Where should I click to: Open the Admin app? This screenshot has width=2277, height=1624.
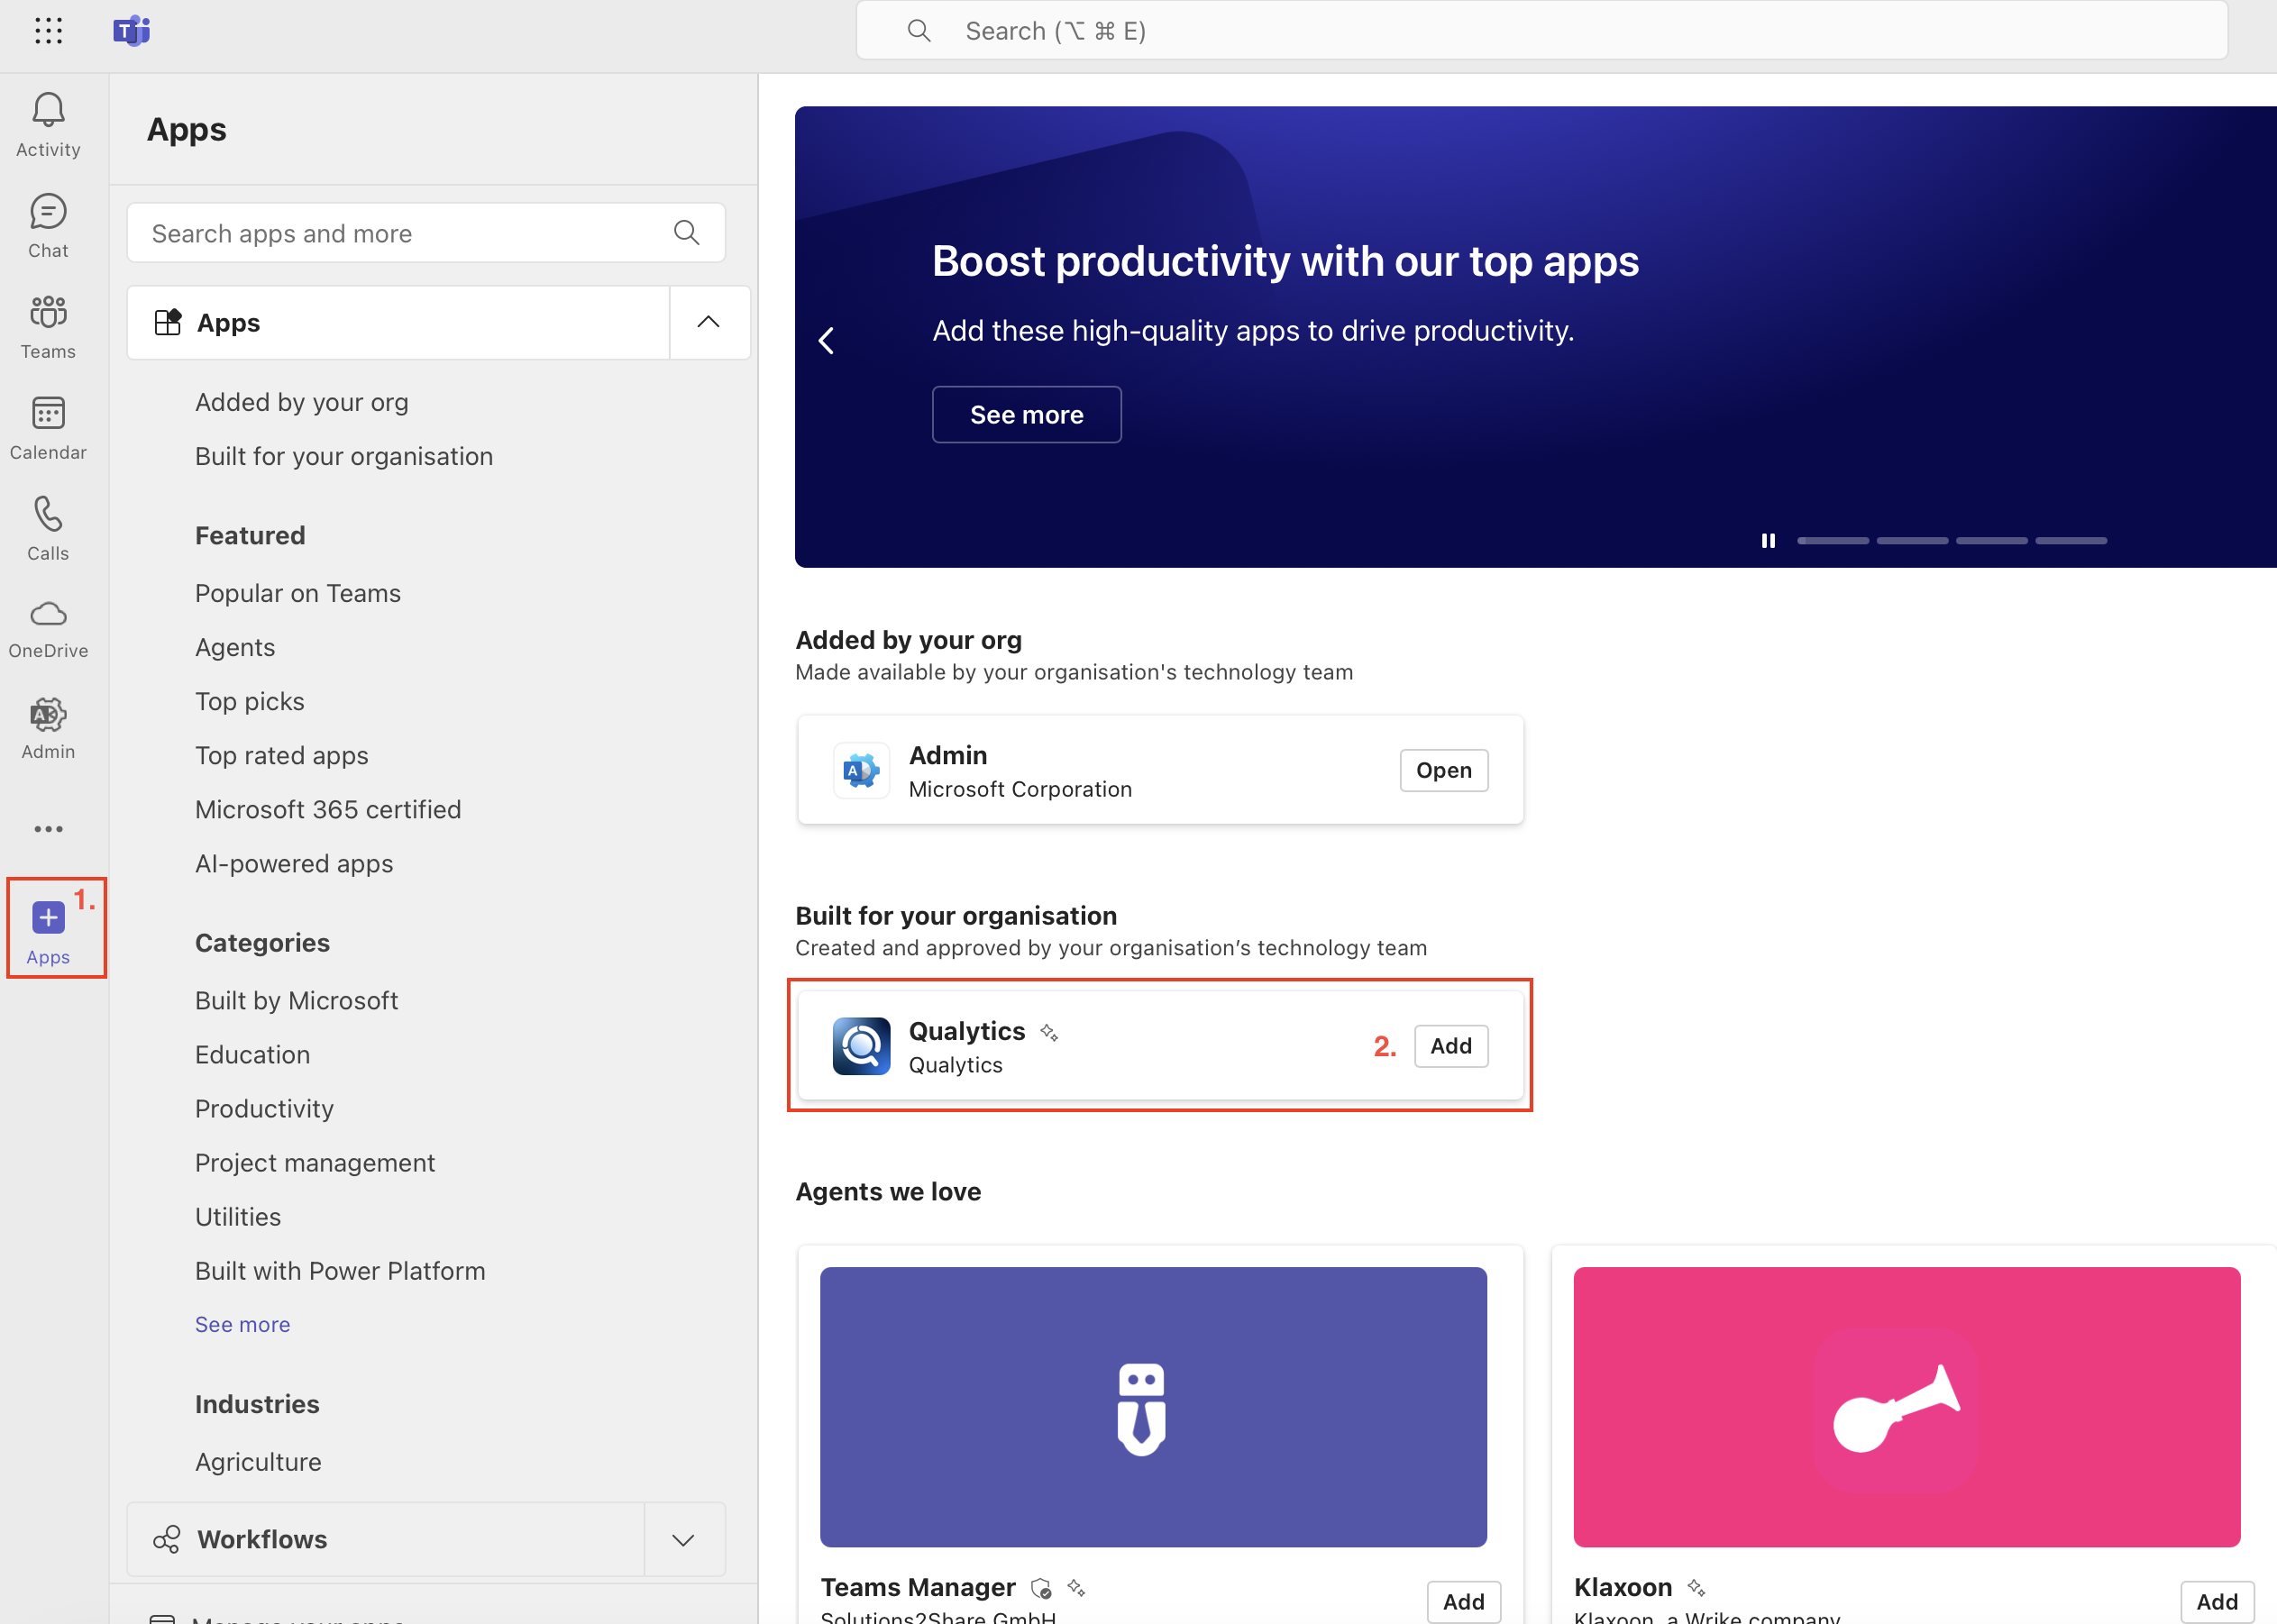coord(1443,770)
